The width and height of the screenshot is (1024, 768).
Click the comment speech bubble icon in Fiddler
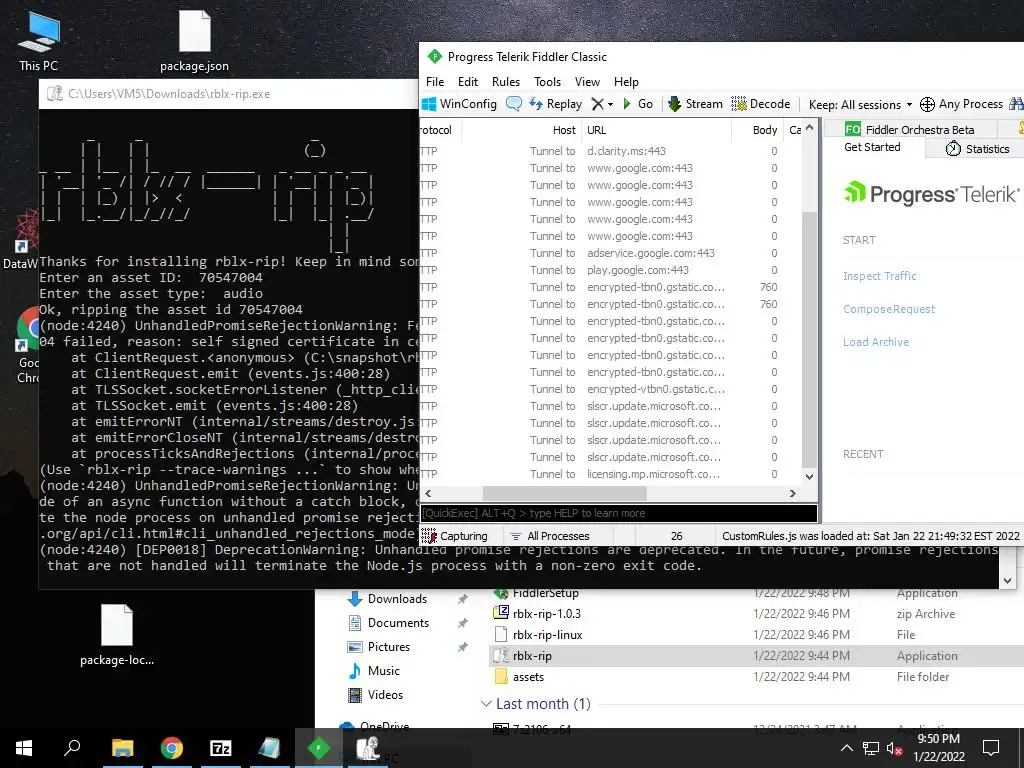pyautogui.click(x=514, y=104)
